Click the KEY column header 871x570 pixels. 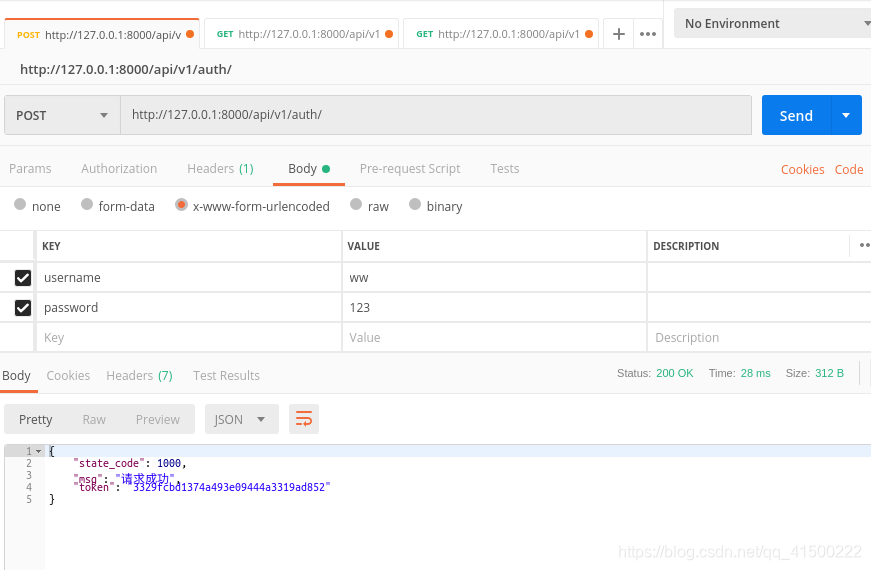pyautogui.click(x=51, y=246)
